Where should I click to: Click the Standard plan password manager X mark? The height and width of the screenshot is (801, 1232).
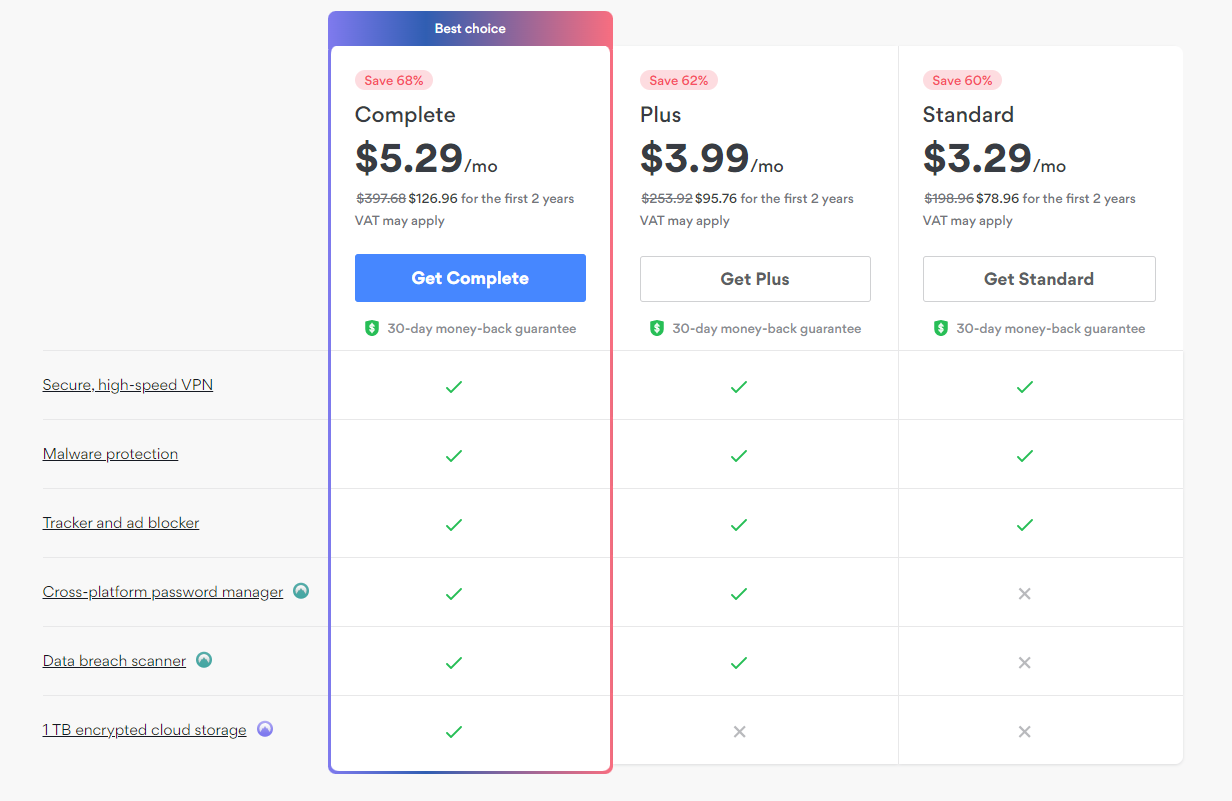[x=1024, y=594]
